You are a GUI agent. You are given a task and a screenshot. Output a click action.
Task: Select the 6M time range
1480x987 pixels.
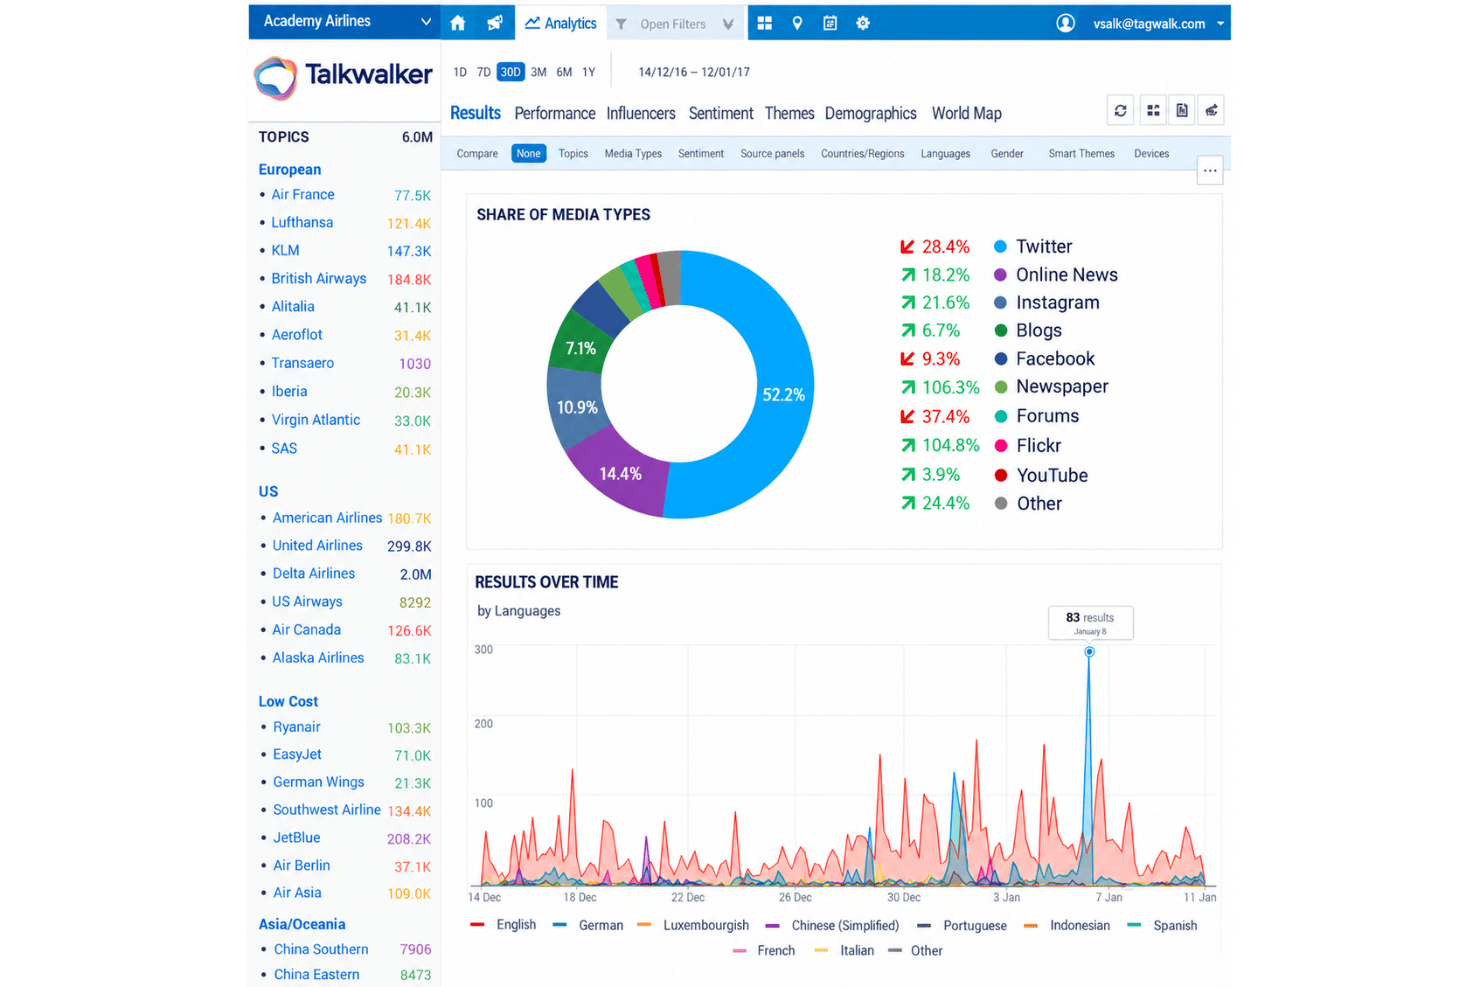[565, 72]
